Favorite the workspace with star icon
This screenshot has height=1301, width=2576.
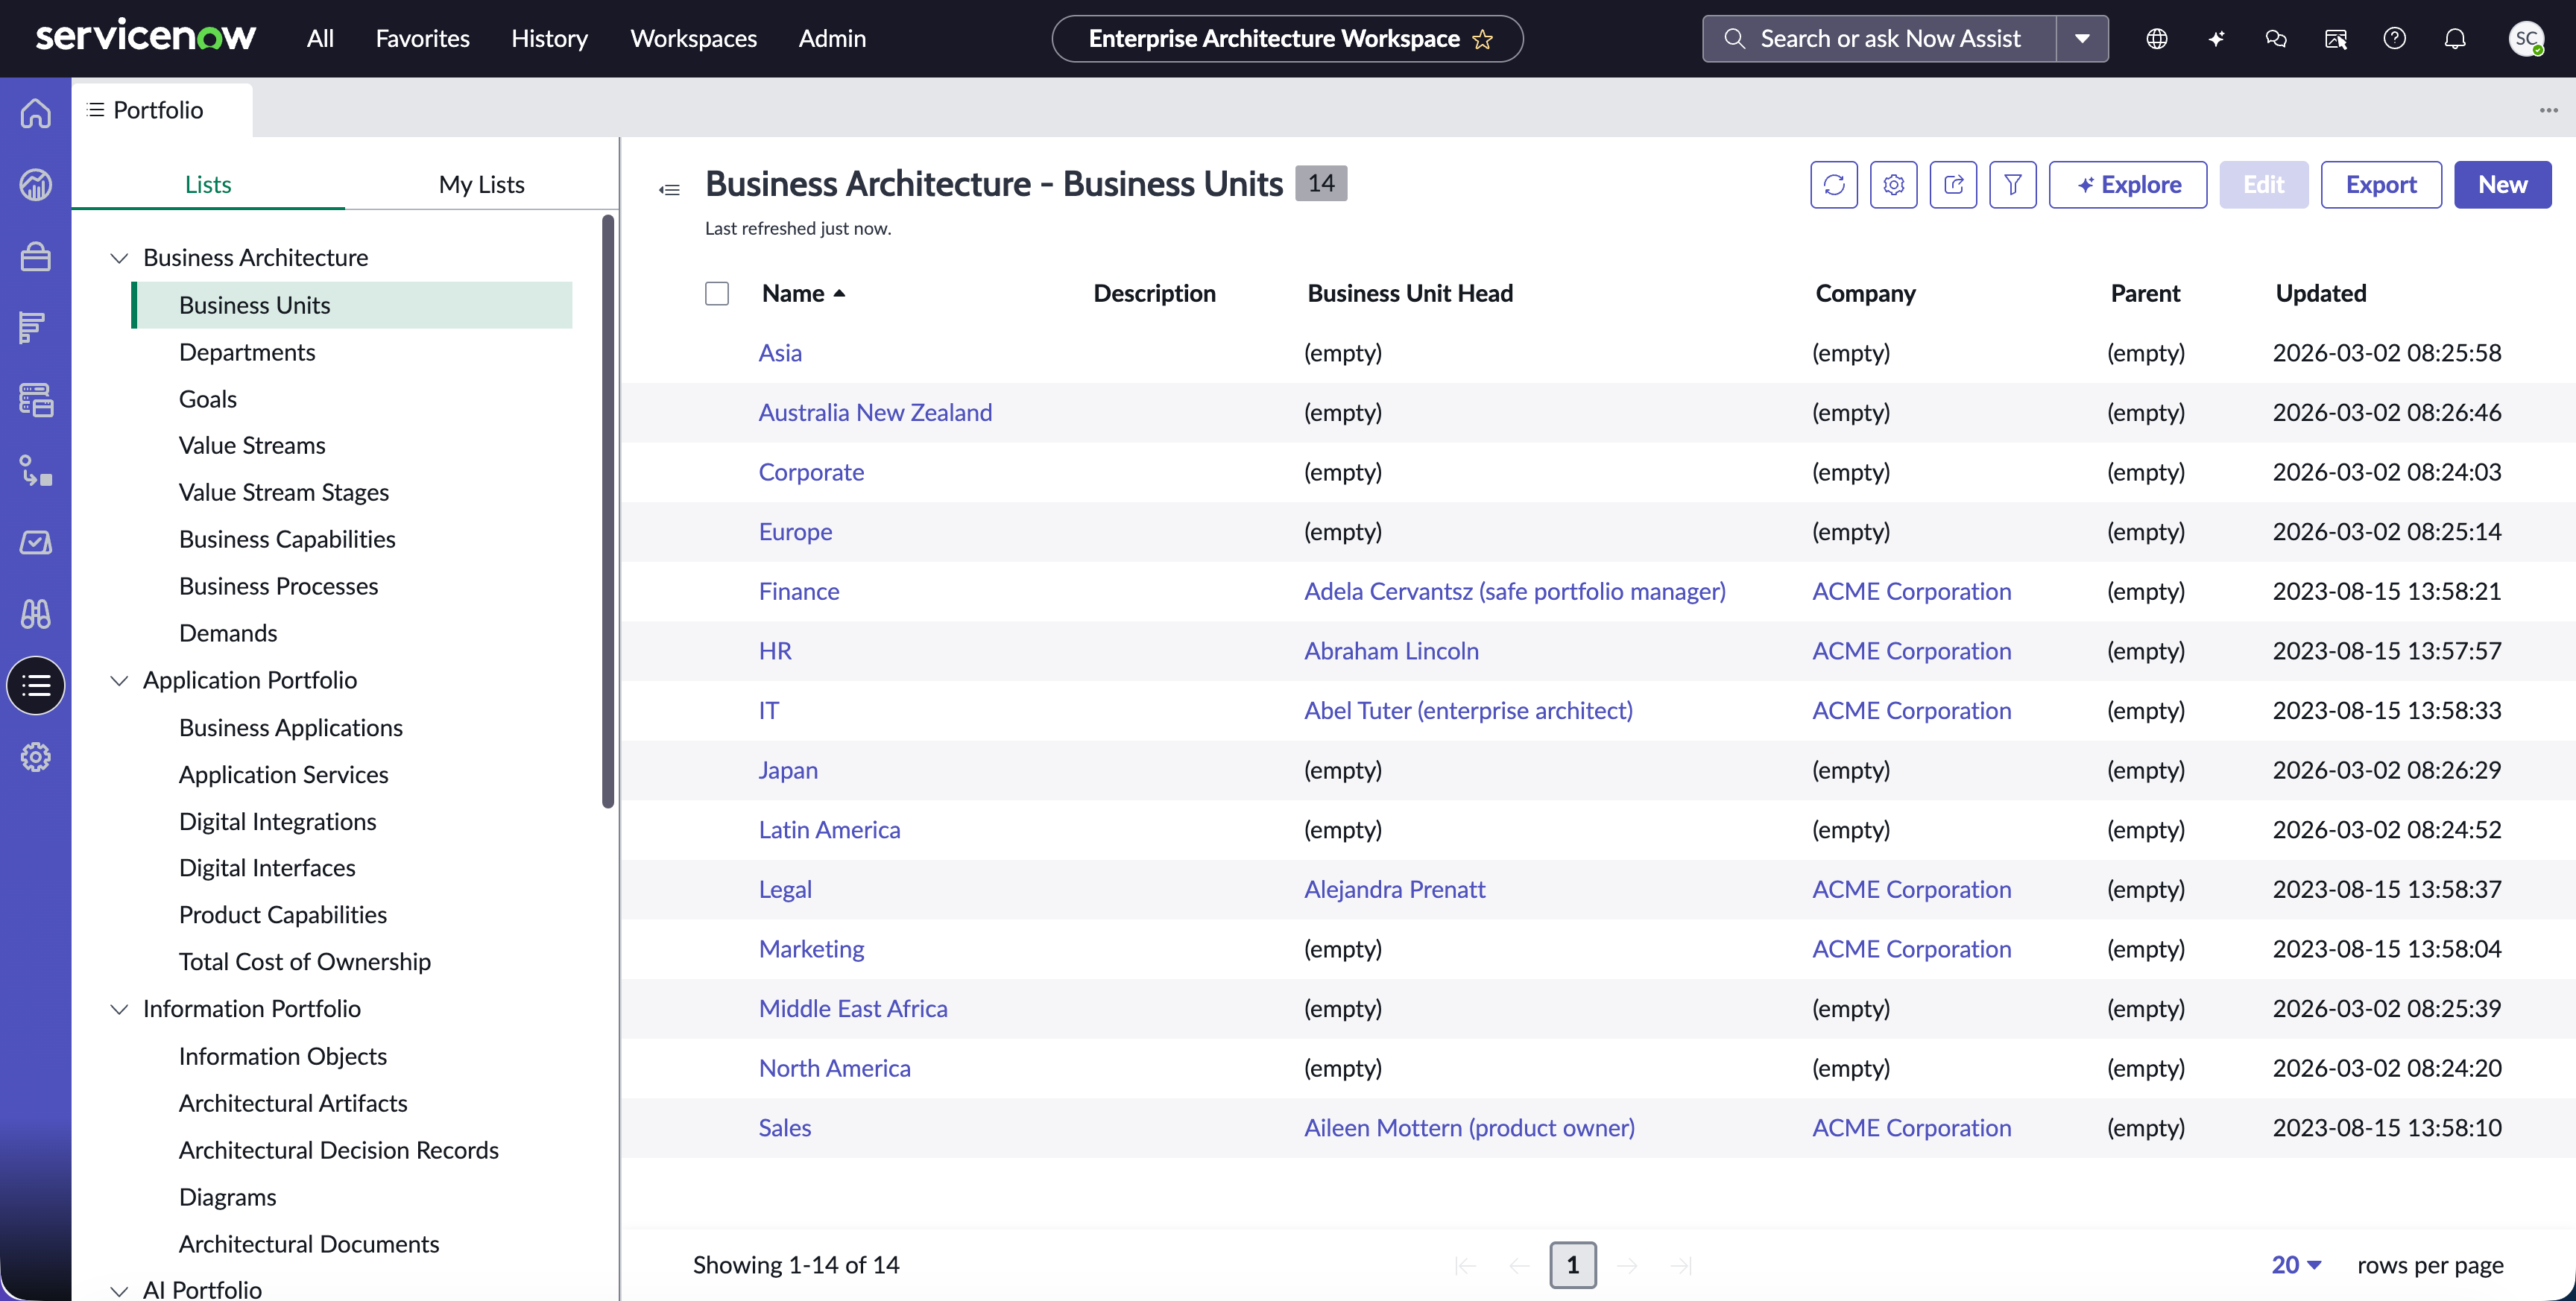1483,39
